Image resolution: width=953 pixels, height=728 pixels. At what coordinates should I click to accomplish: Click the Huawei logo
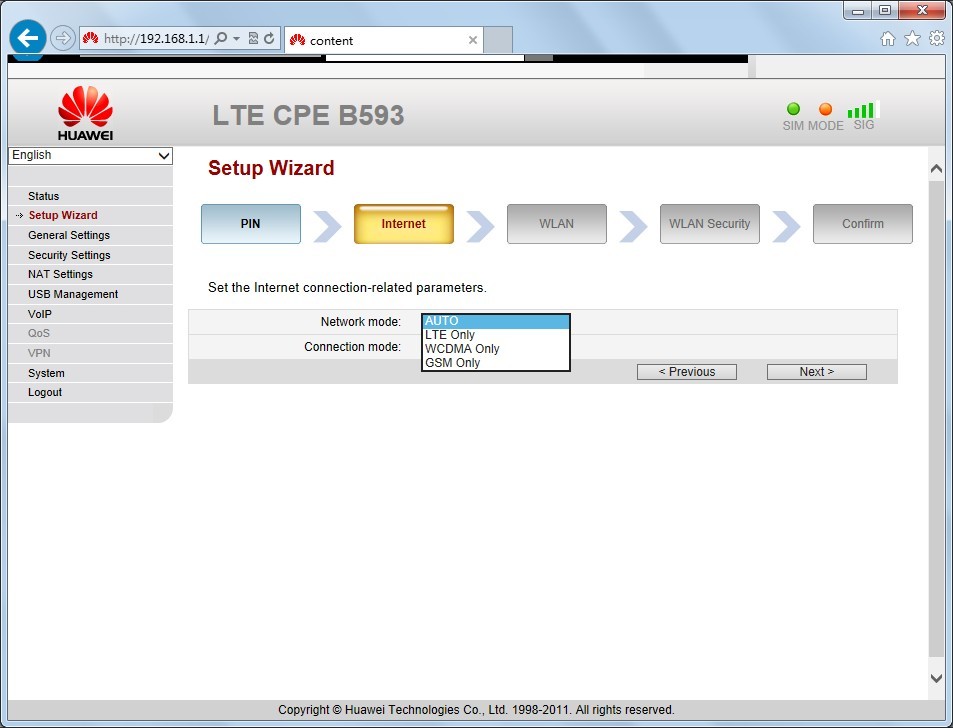[85, 113]
